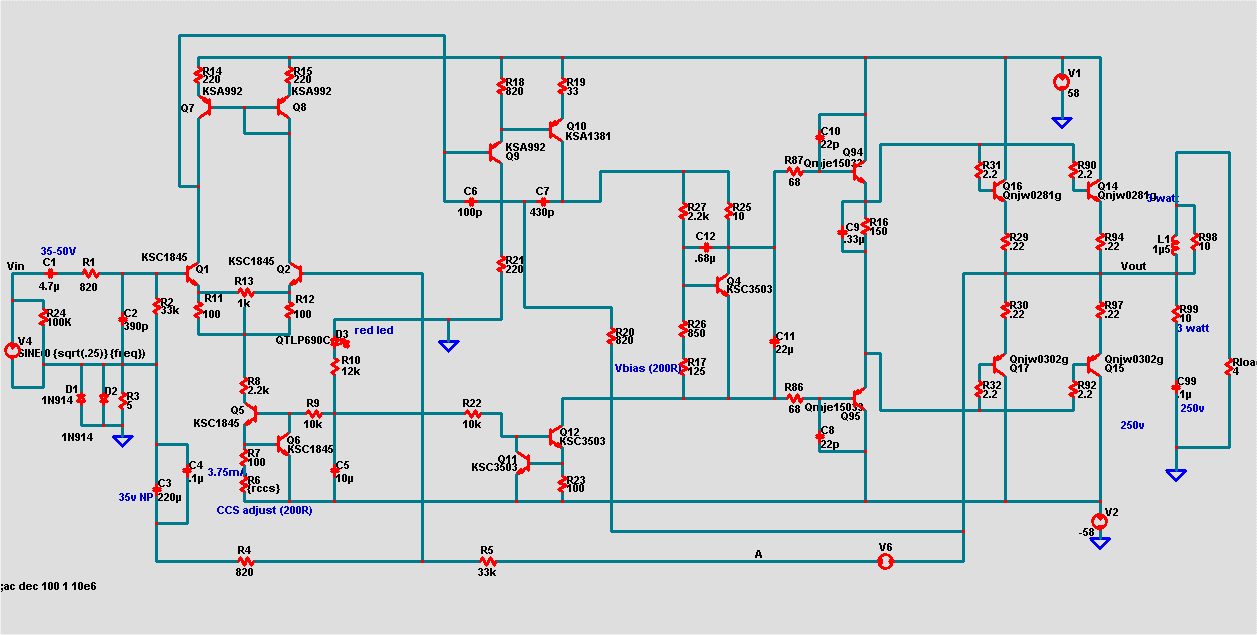Select feedback capacitor C3 220µ
This screenshot has height=635, width=1257.
157,488
